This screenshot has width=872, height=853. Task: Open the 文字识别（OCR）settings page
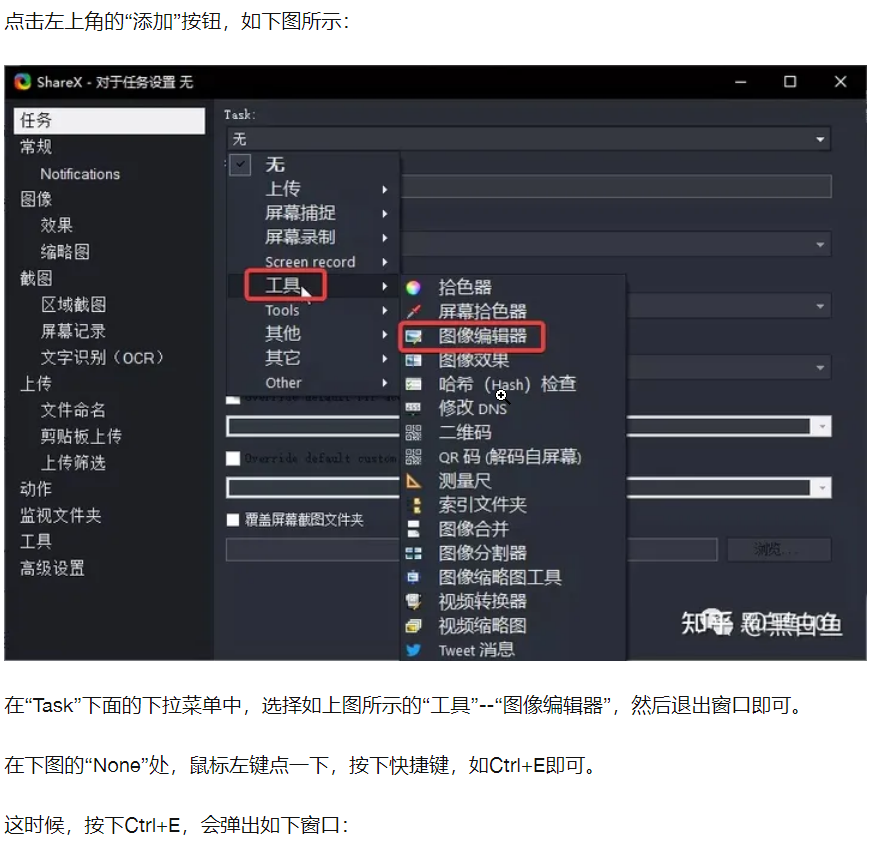pyautogui.click(x=102, y=358)
